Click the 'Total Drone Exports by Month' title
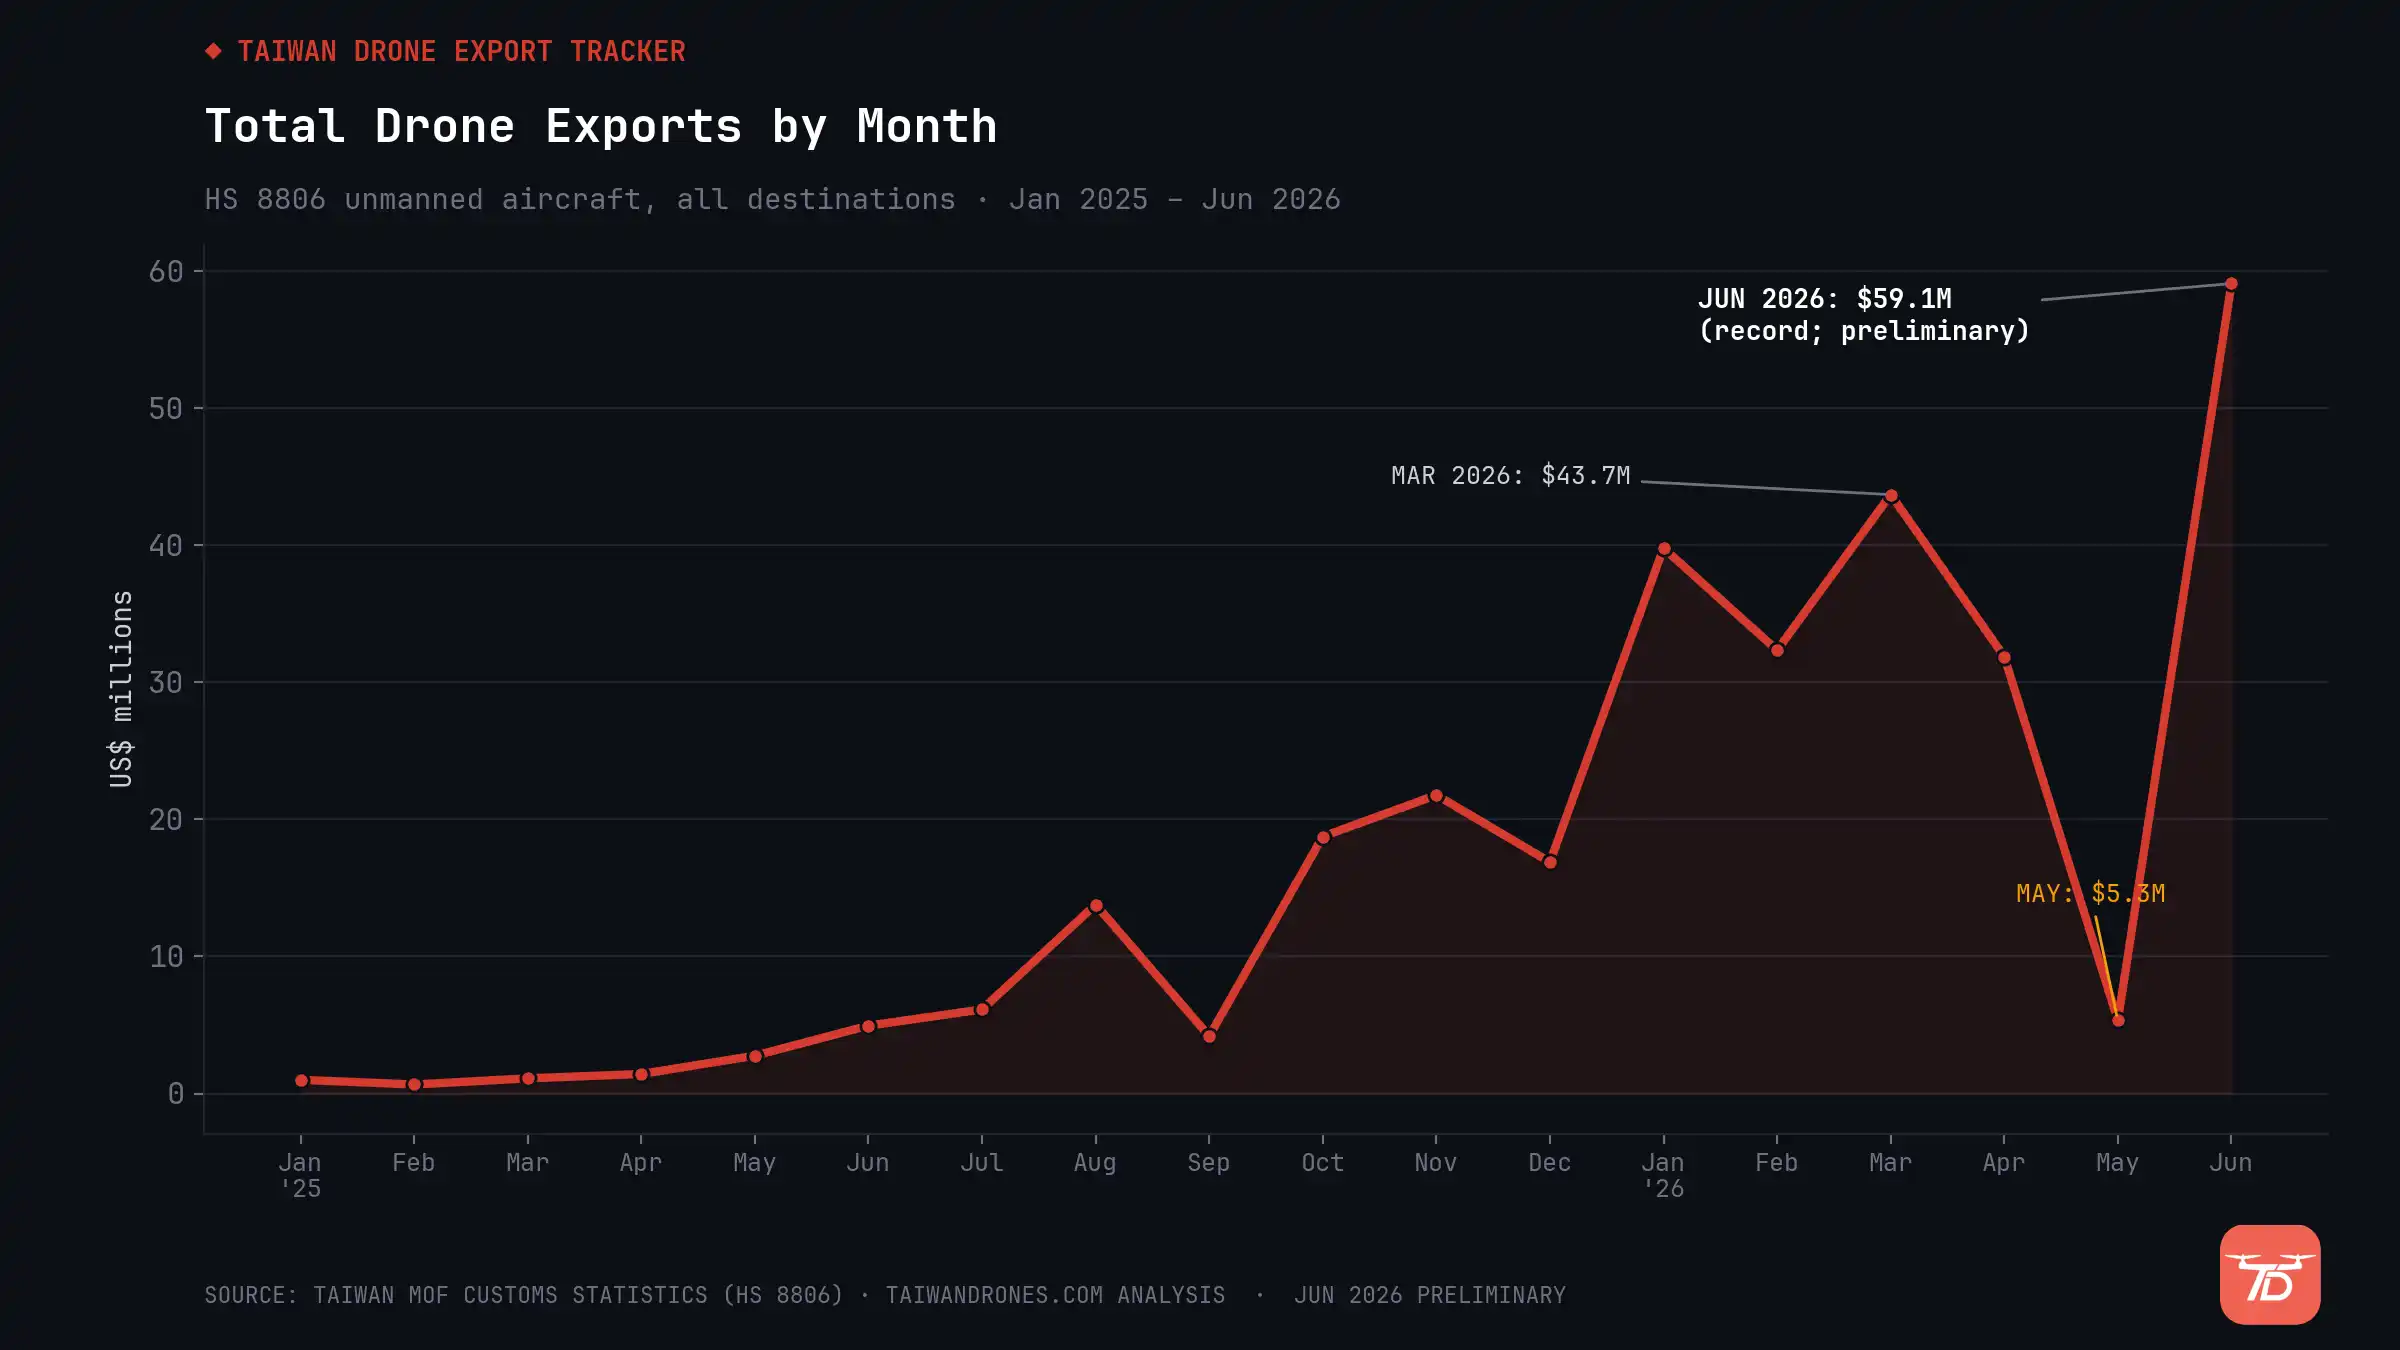The height and width of the screenshot is (1350, 2400). pos(601,127)
